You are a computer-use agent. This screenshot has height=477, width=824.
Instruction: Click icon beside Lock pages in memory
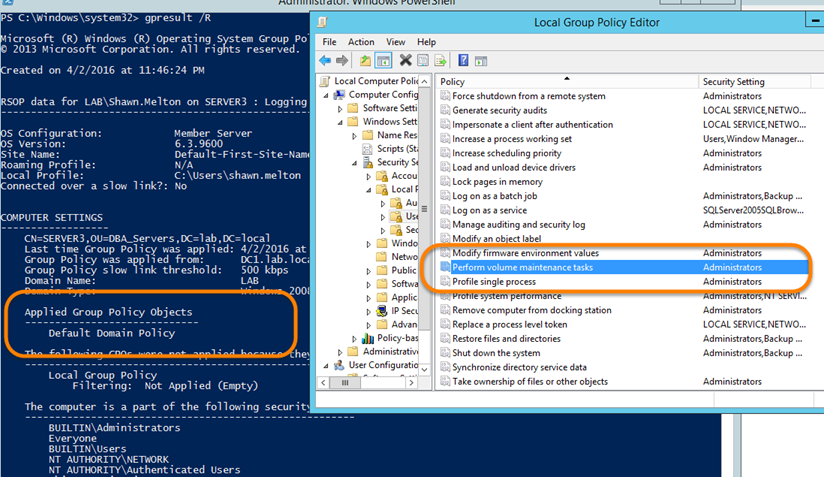[x=445, y=181]
